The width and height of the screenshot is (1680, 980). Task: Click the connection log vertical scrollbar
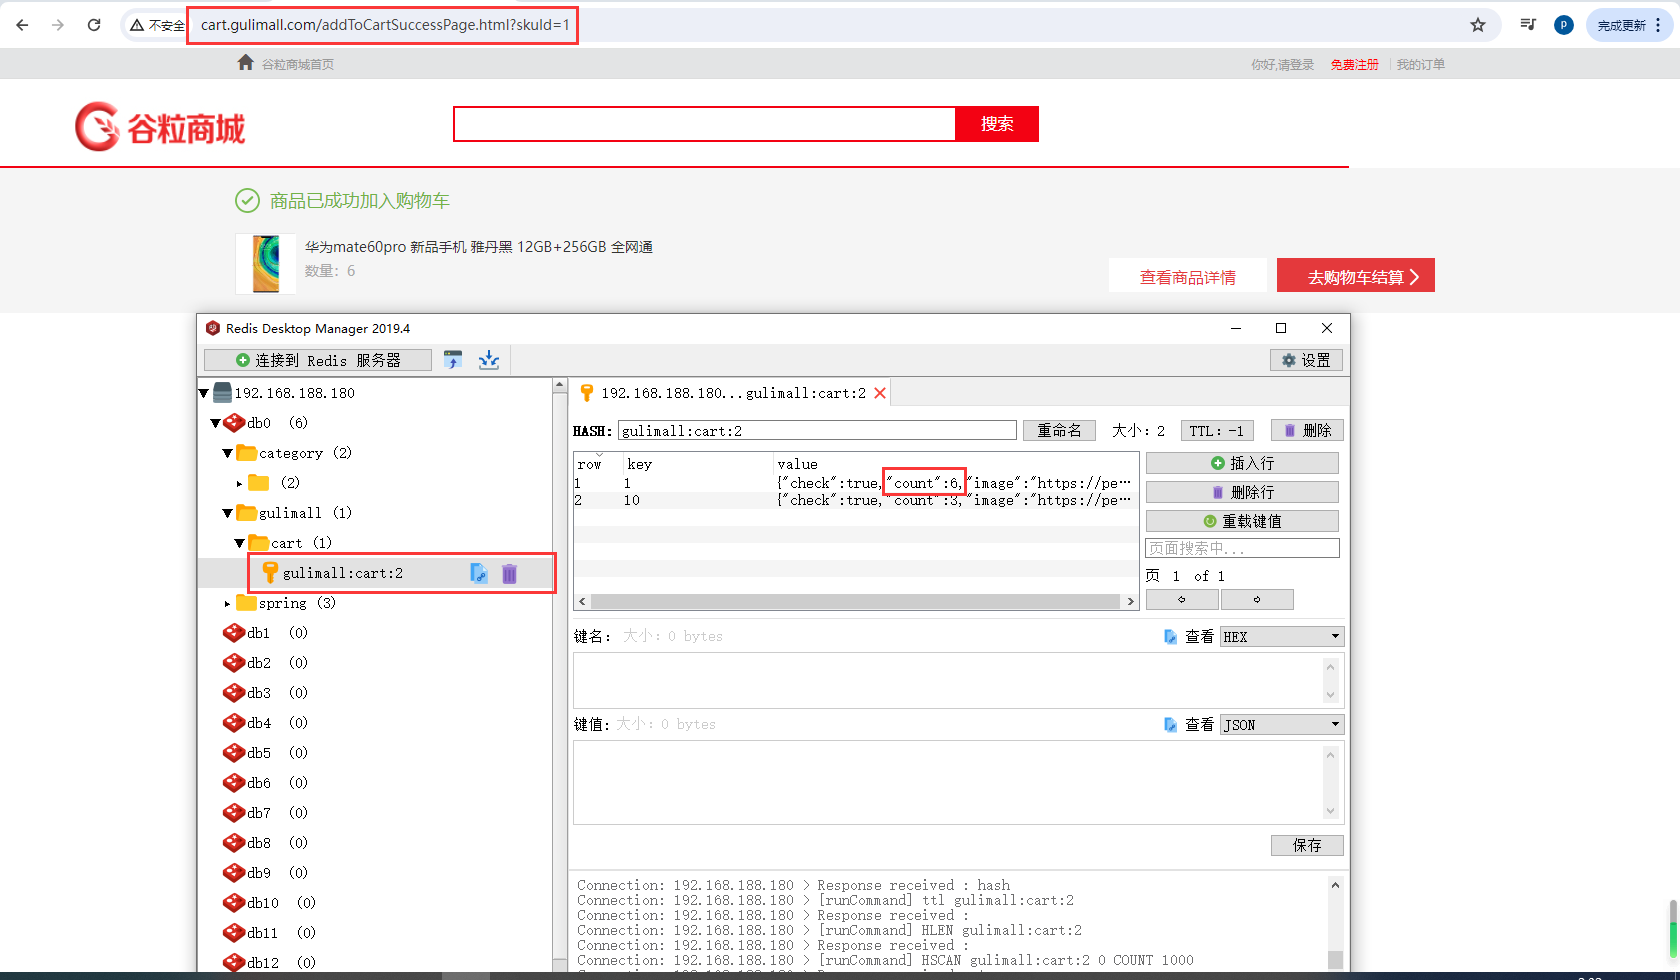(x=1335, y=923)
